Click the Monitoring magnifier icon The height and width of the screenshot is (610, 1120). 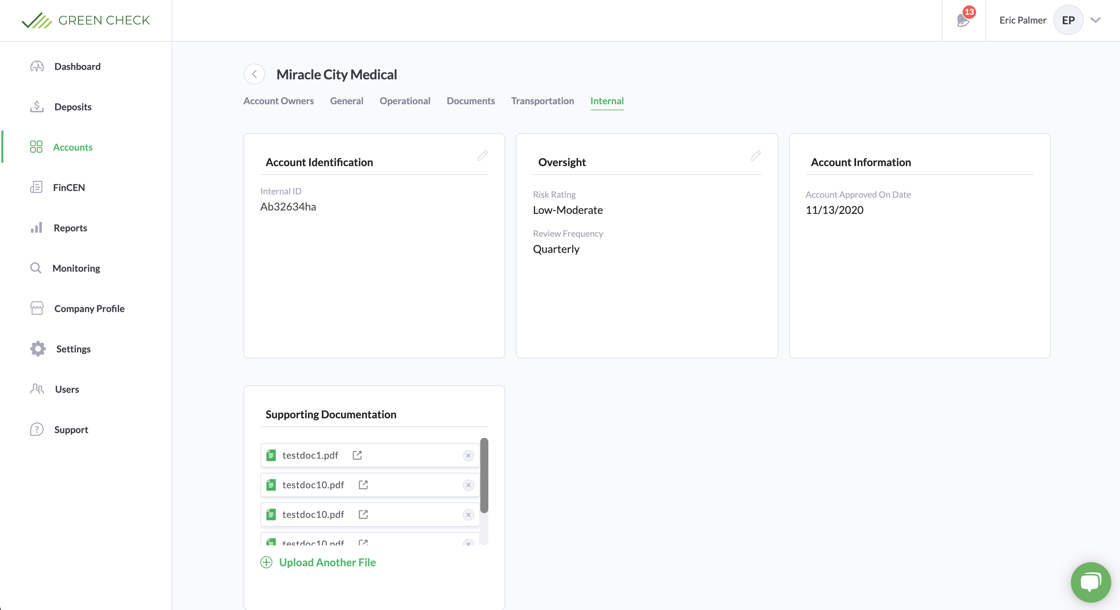[x=36, y=268]
